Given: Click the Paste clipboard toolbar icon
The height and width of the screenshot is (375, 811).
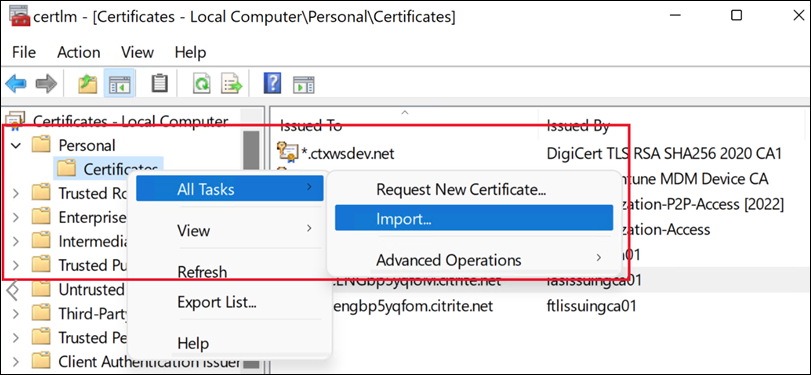Looking at the screenshot, I should tap(160, 83).
